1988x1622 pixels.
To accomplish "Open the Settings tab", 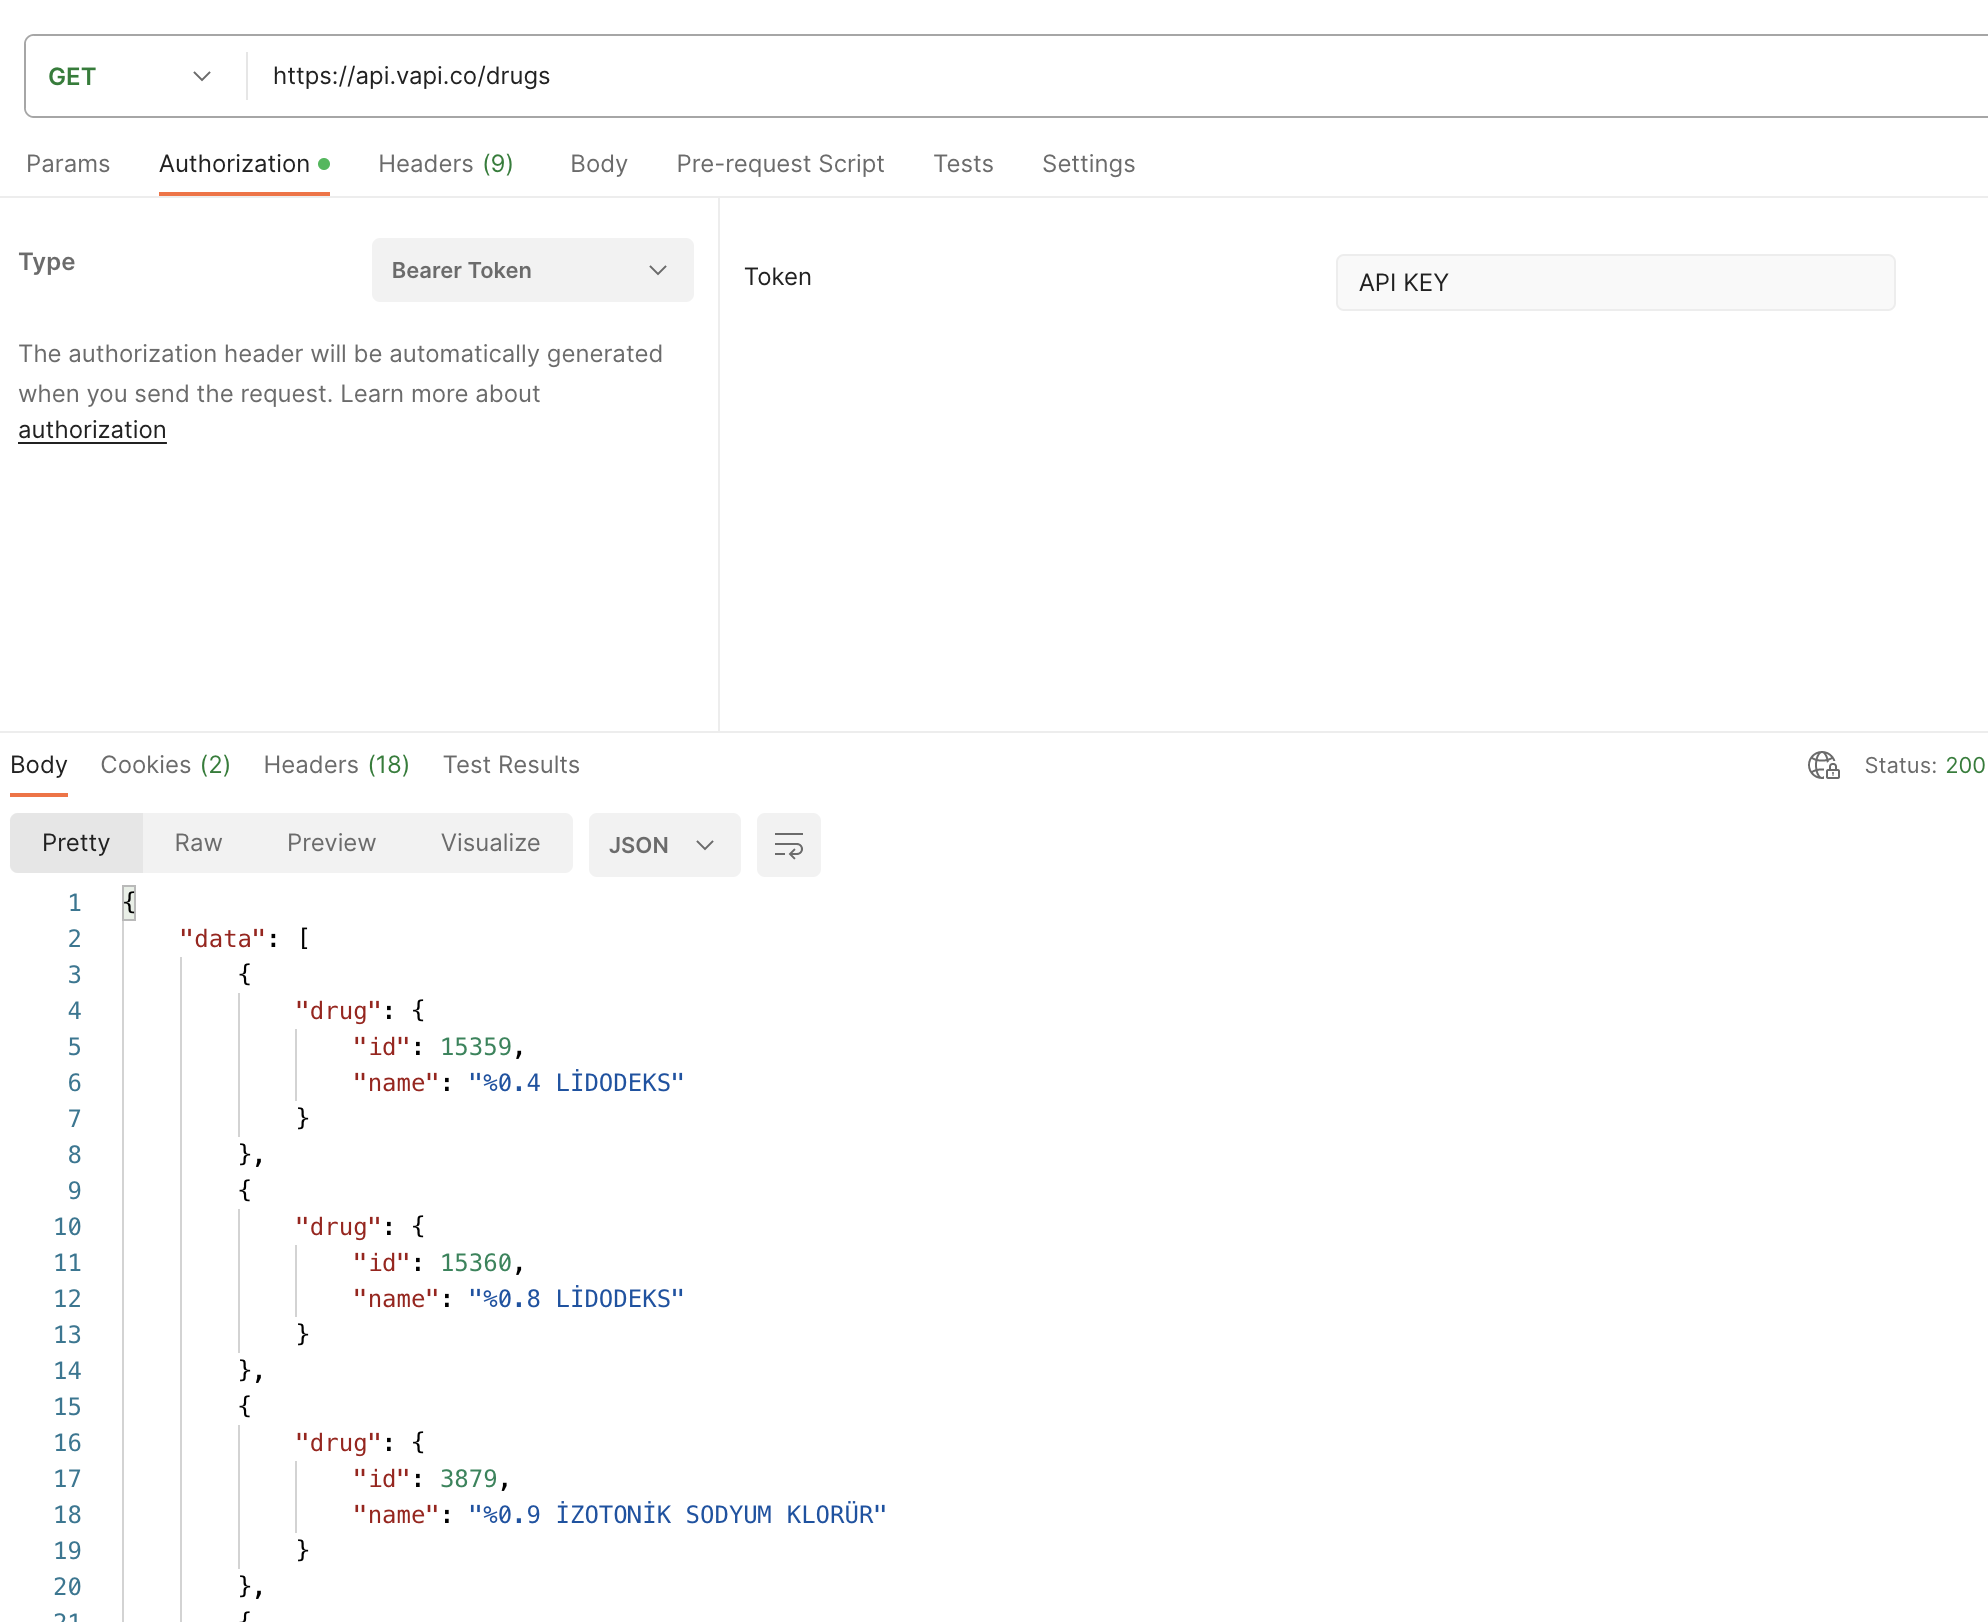I will [1088, 164].
